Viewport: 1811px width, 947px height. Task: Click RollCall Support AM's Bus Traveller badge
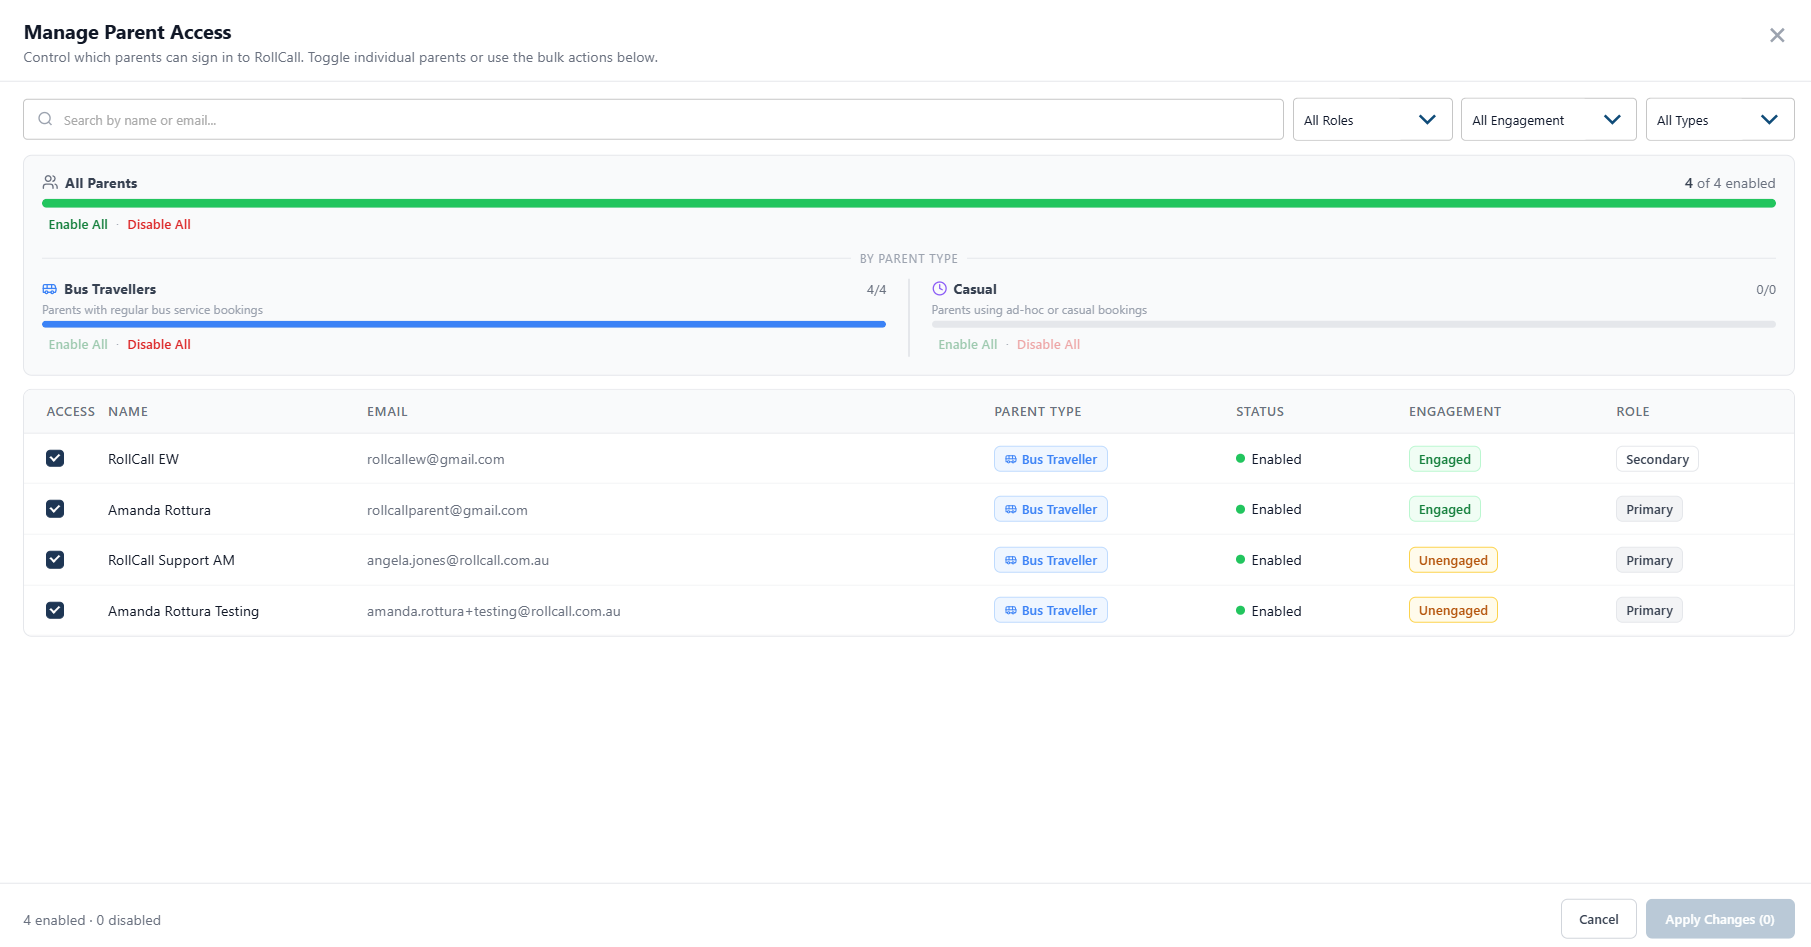(1050, 560)
